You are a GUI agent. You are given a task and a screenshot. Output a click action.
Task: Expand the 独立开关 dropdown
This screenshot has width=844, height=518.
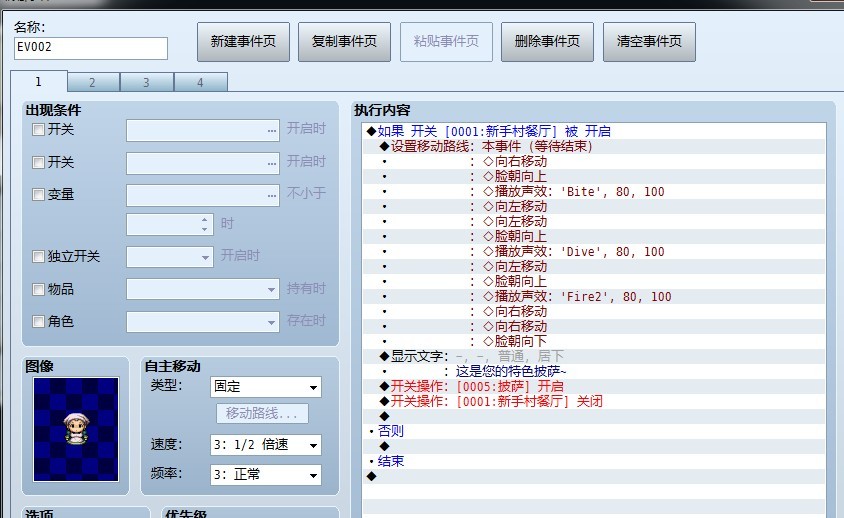pos(170,257)
